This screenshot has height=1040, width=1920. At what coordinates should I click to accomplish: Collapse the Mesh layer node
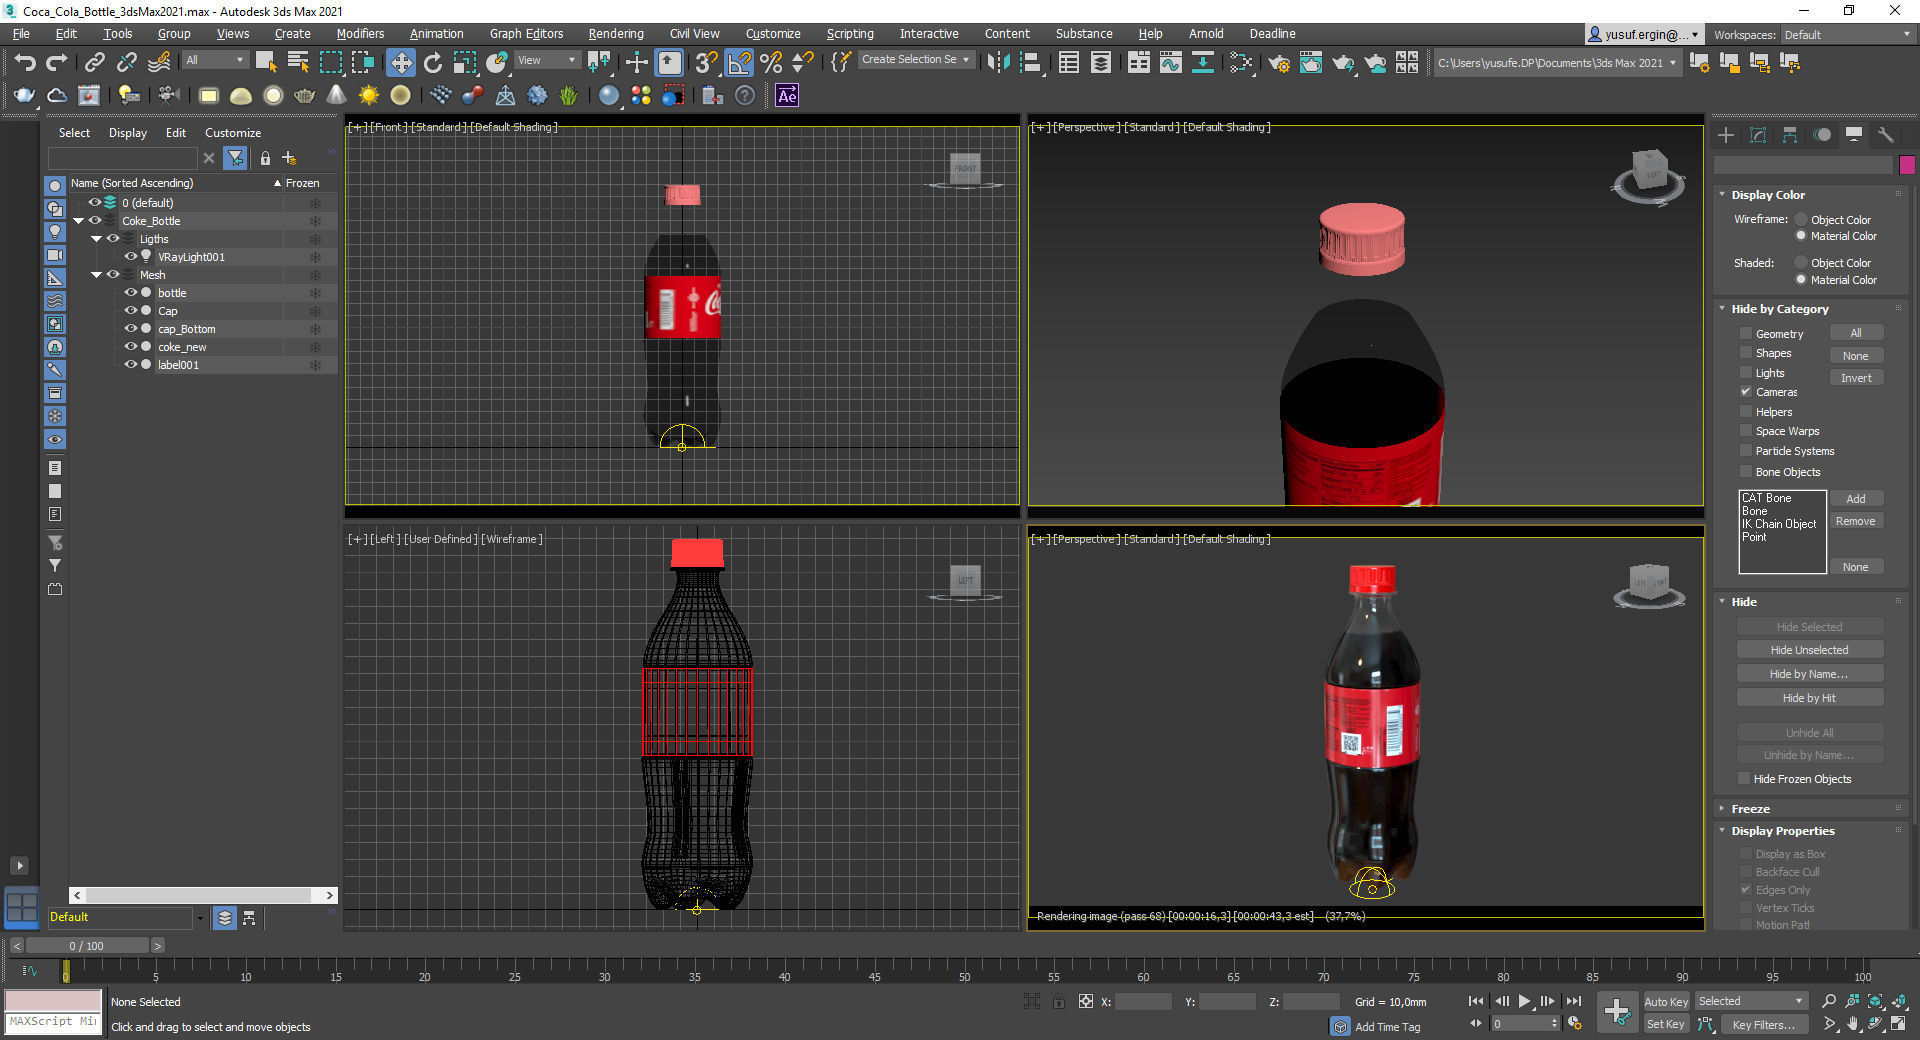(96, 275)
